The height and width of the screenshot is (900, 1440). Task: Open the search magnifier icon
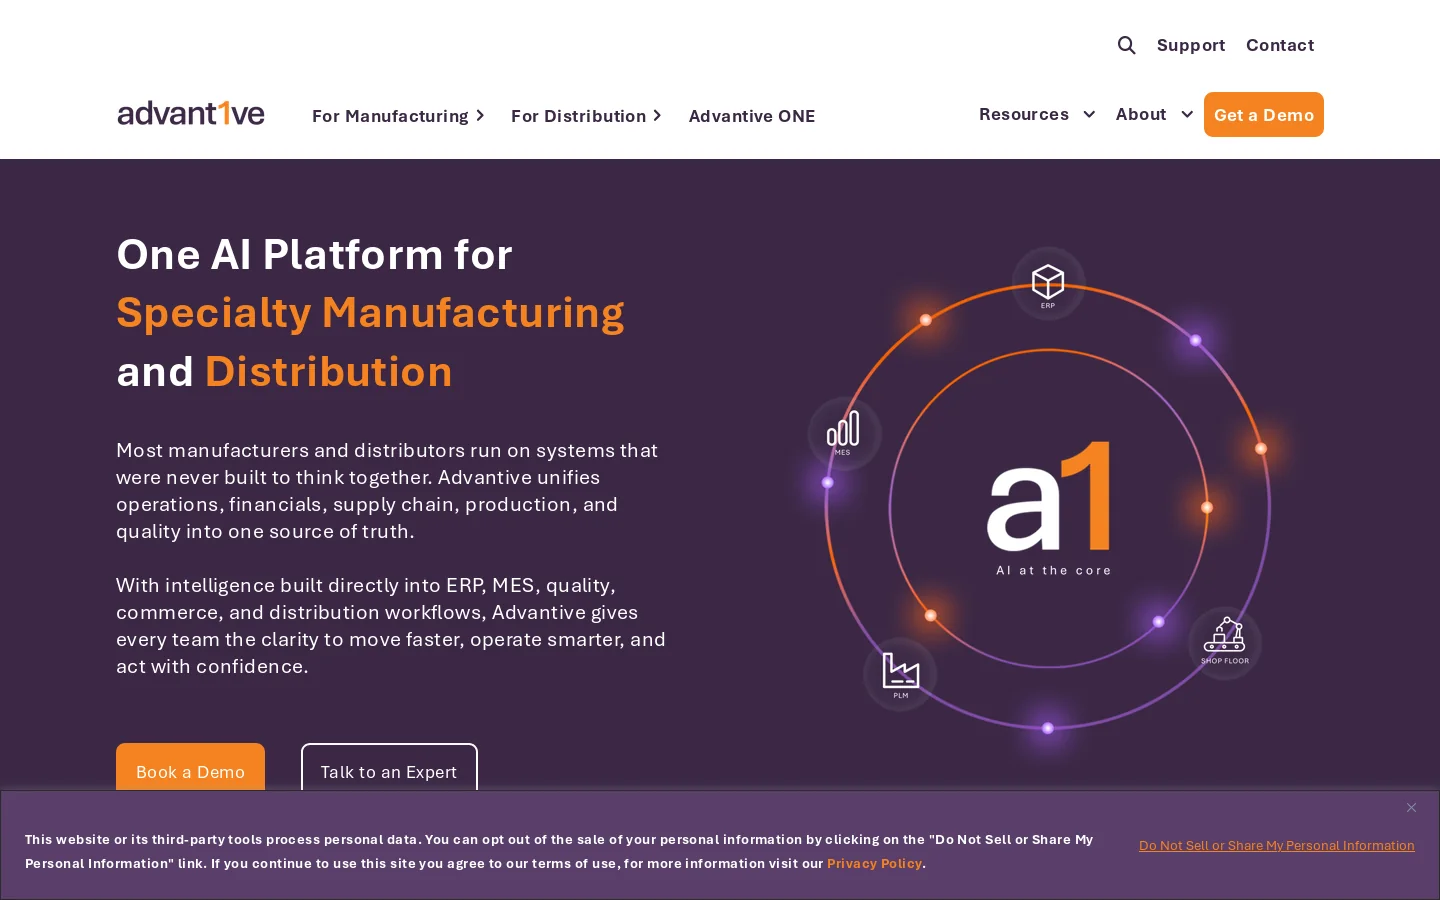(x=1126, y=45)
